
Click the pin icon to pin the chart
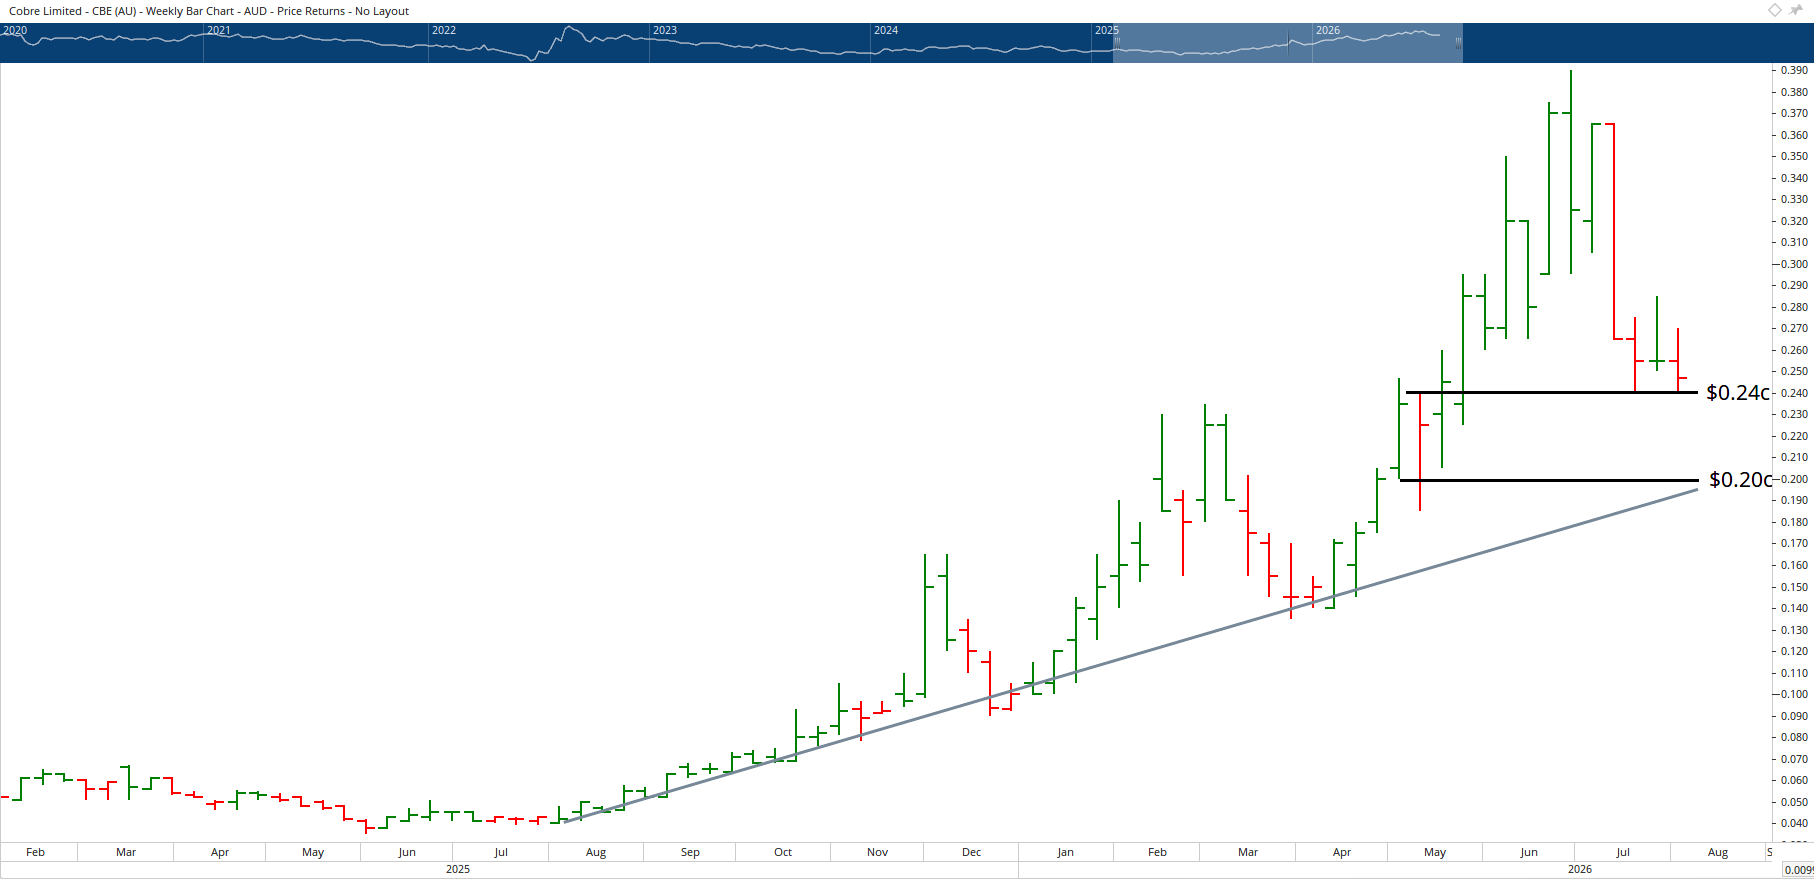coord(1796,10)
